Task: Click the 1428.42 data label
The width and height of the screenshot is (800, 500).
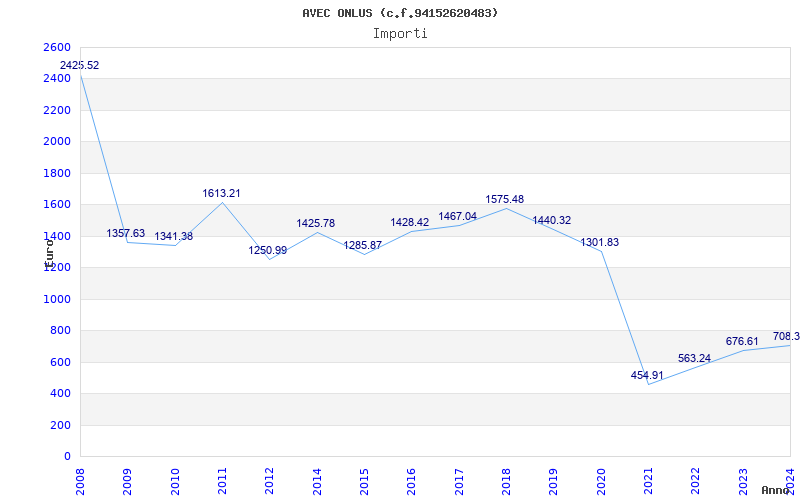Action: pyautogui.click(x=410, y=222)
